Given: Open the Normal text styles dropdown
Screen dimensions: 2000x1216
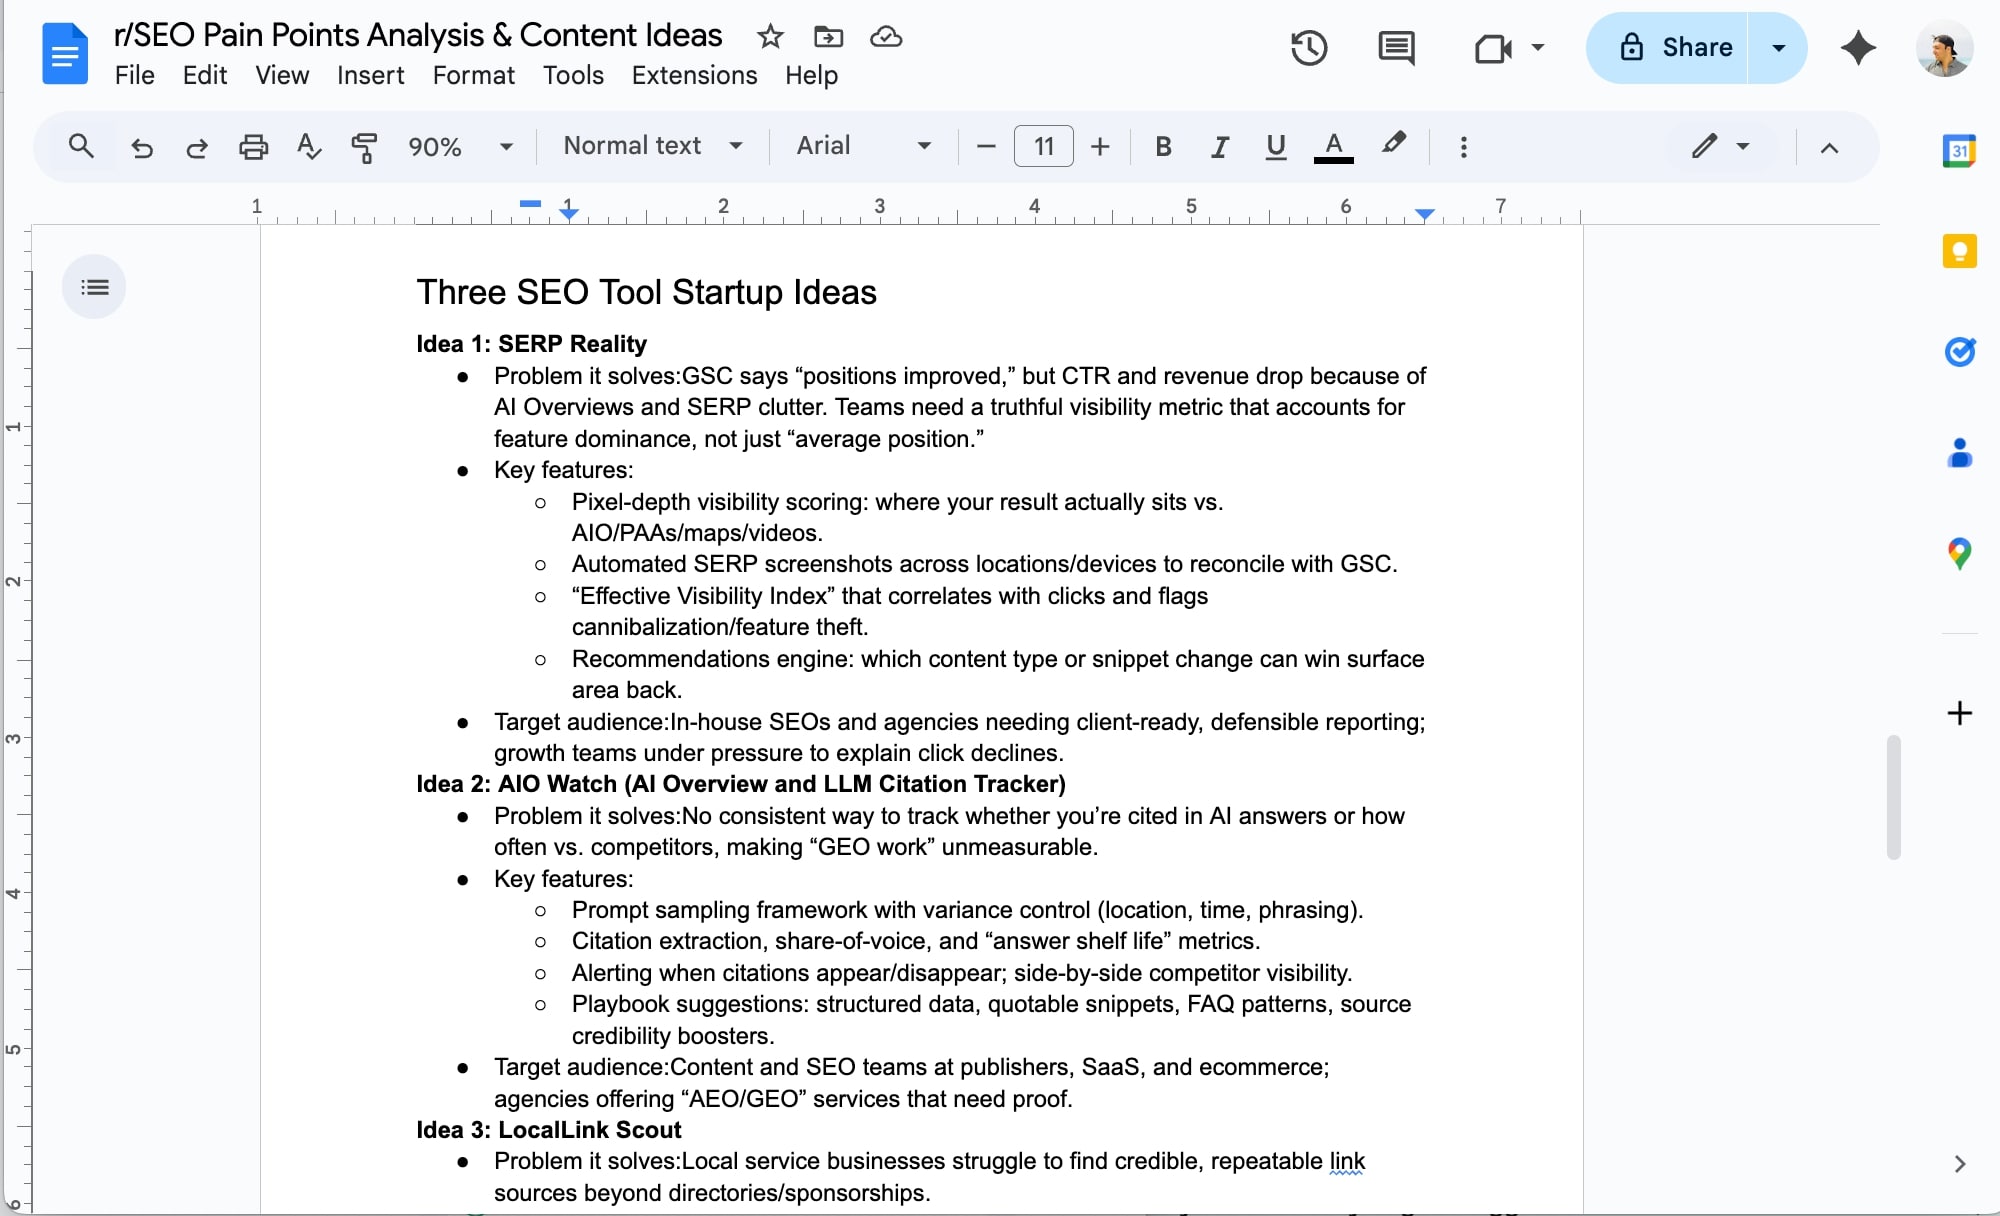Looking at the screenshot, I should pyautogui.click(x=651, y=146).
